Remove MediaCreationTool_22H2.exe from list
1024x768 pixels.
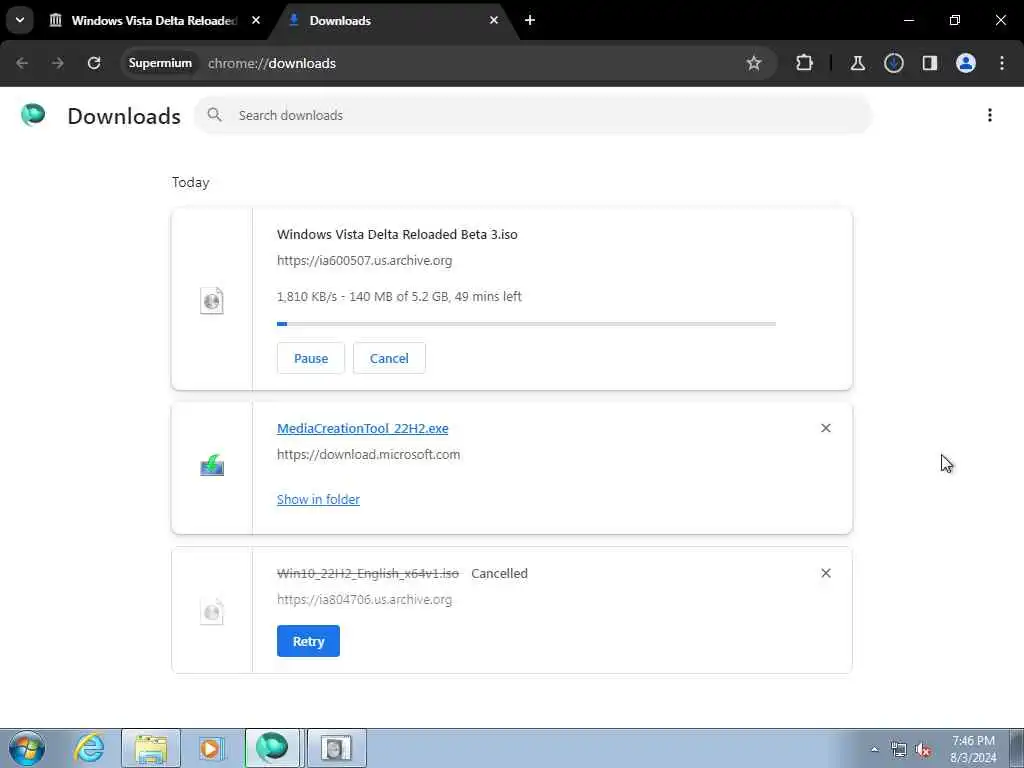(825, 428)
